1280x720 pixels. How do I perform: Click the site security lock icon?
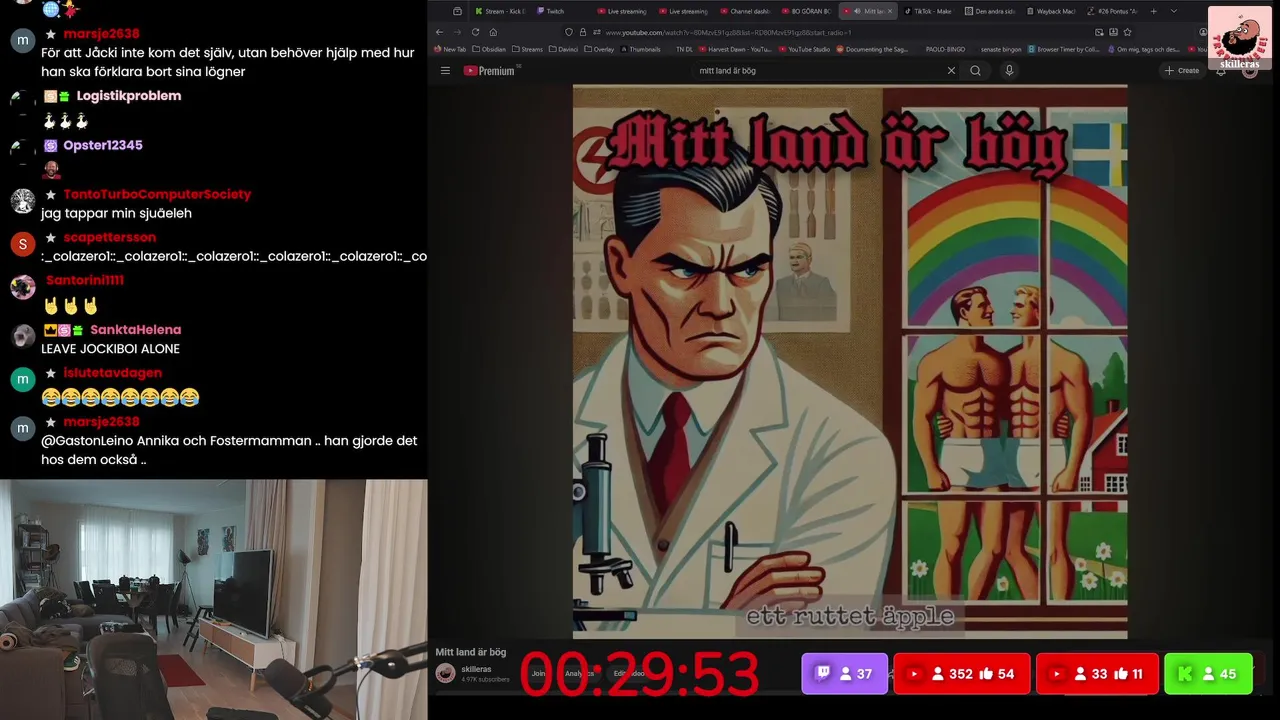(582, 32)
